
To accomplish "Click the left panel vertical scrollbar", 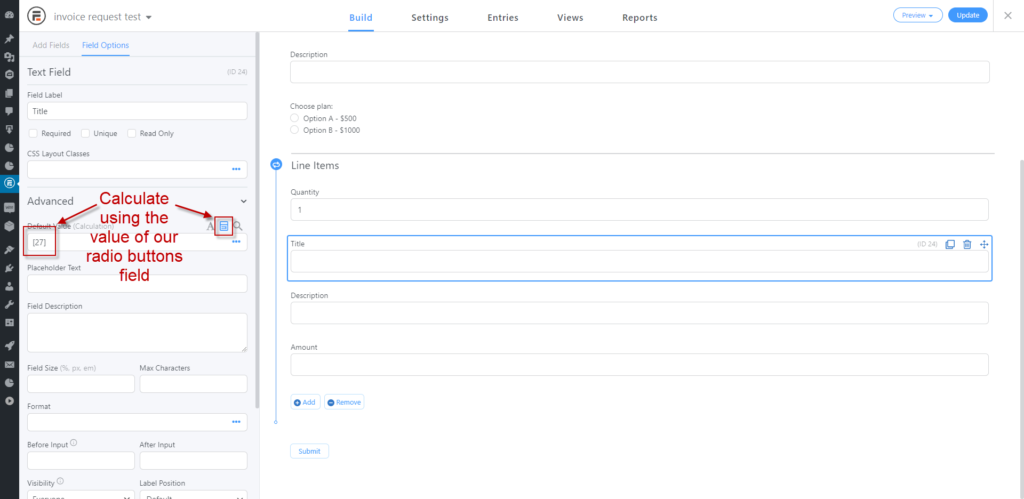I will pos(257,219).
